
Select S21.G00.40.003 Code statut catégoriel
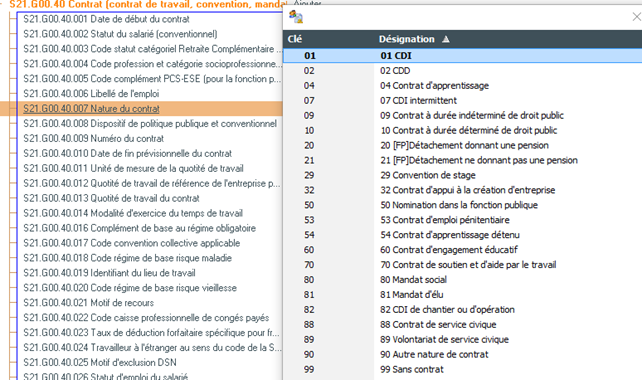point(152,49)
